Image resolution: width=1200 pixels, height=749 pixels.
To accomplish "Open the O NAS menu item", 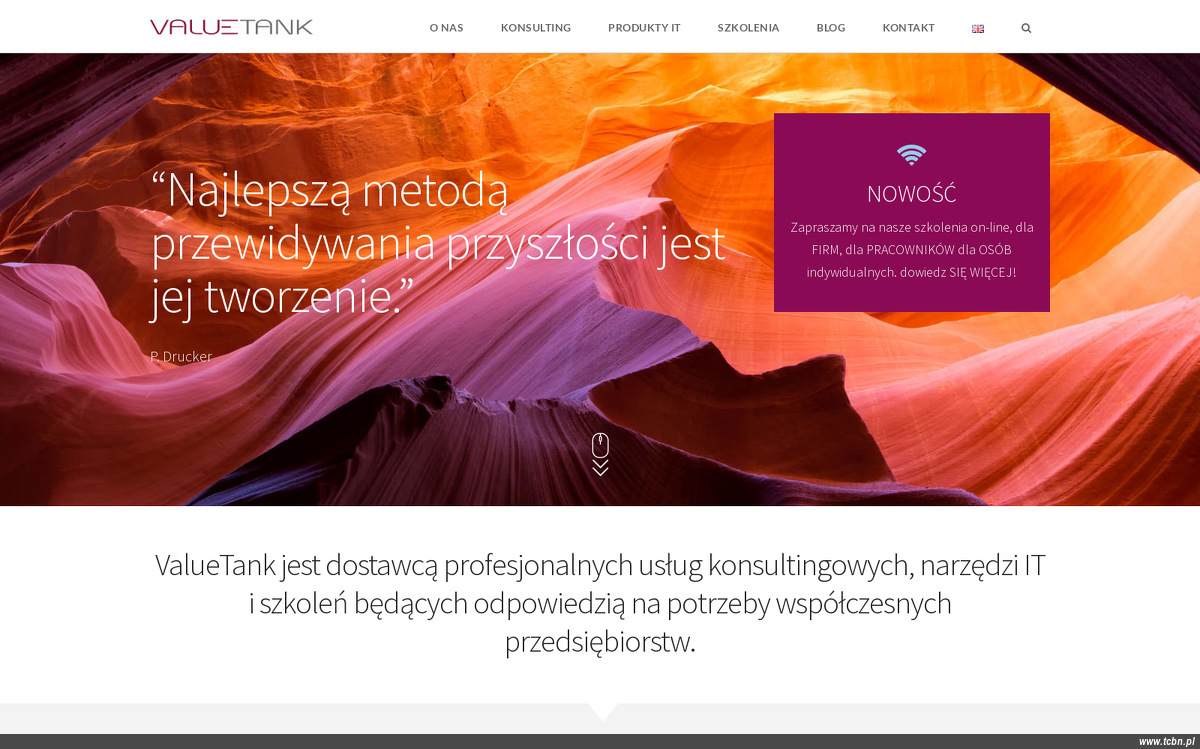I will click(x=447, y=28).
